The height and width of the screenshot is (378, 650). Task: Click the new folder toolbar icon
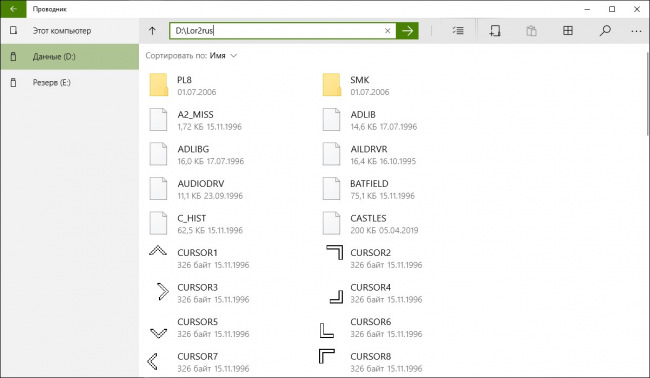[495, 31]
